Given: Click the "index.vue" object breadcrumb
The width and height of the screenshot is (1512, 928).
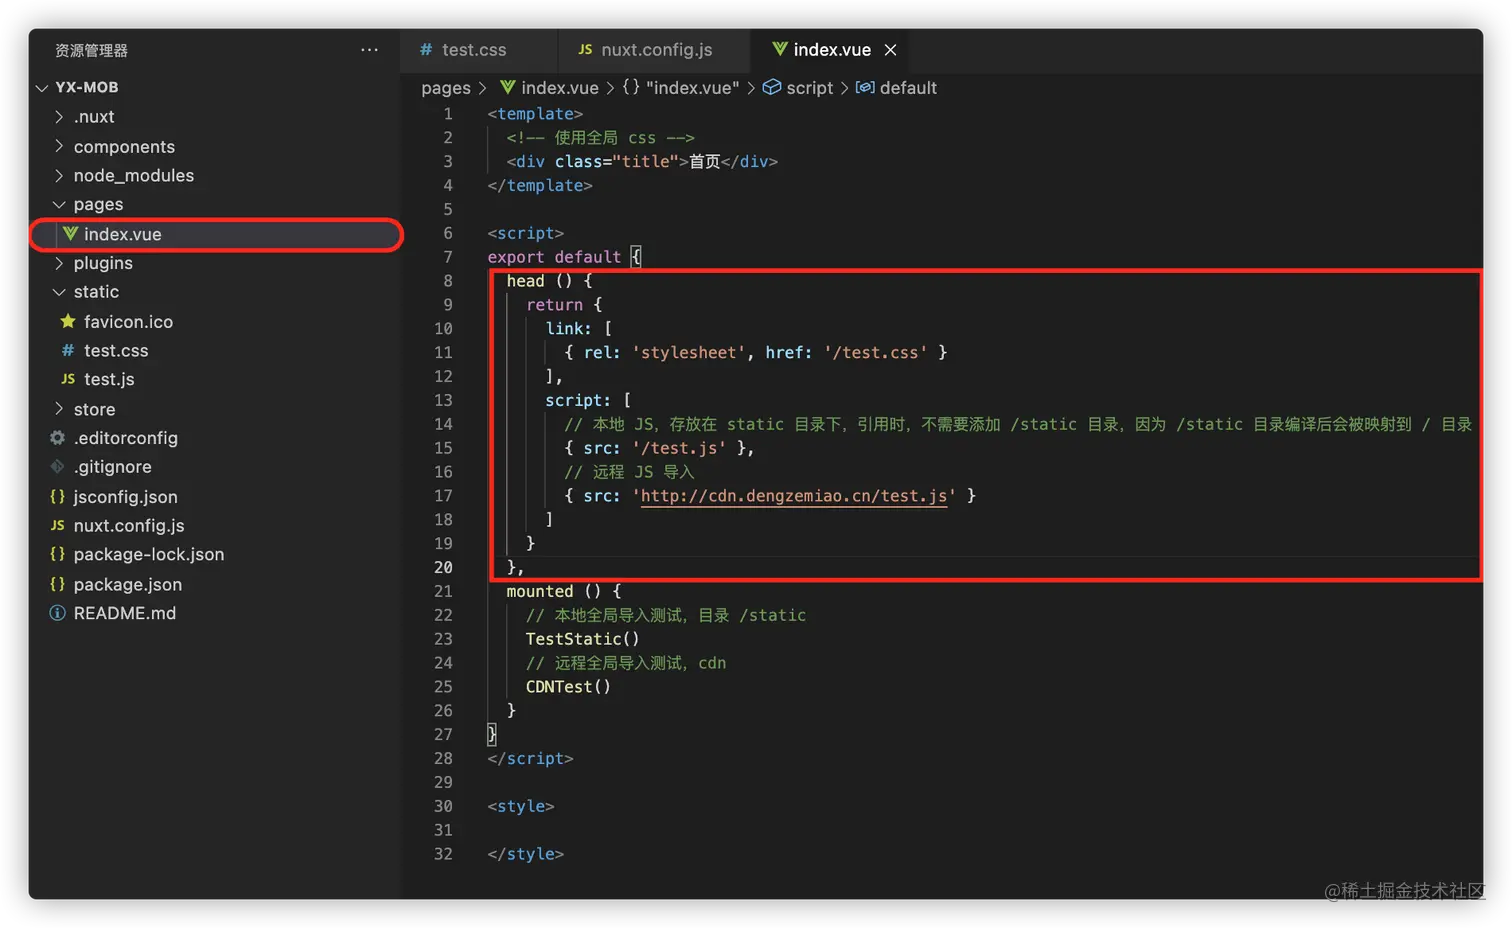Looking at the screenshot, I should pos(693,88).
